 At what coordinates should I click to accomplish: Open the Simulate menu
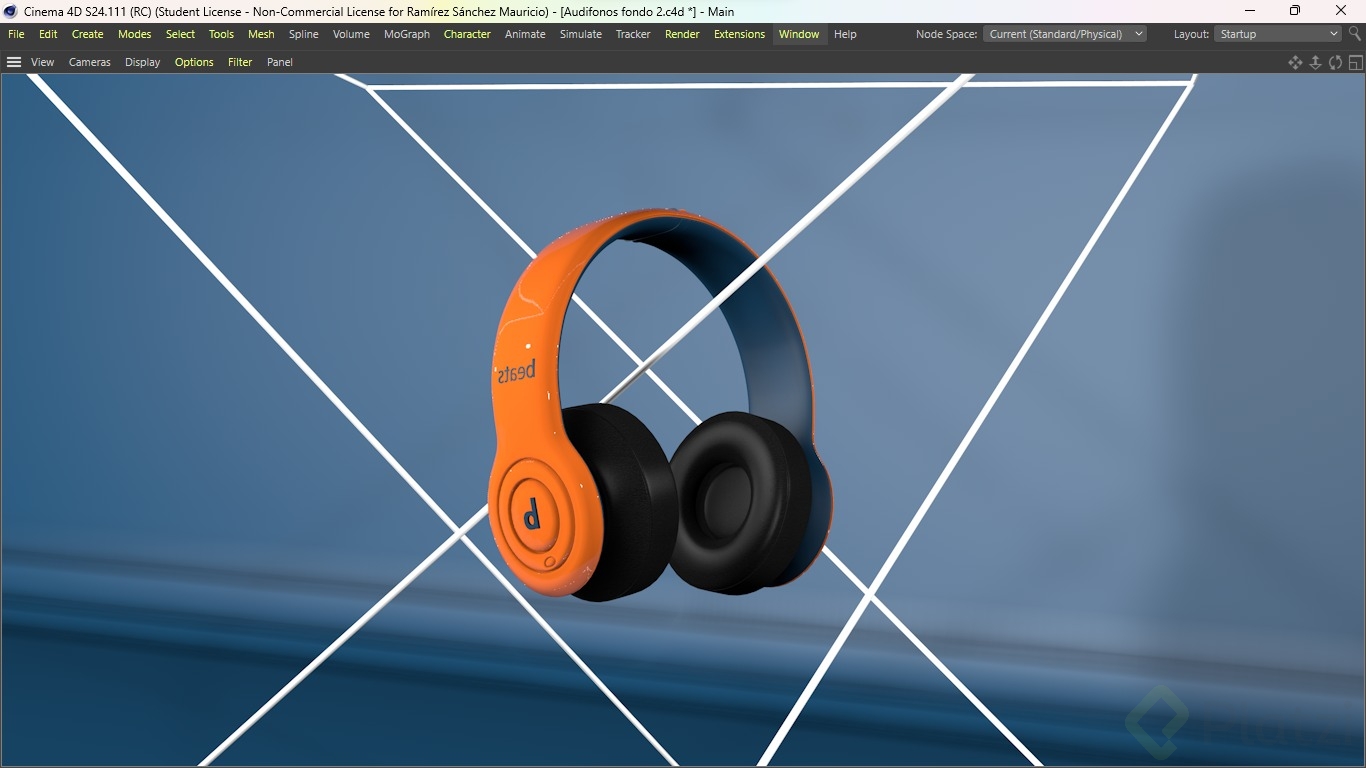(581, 34)
